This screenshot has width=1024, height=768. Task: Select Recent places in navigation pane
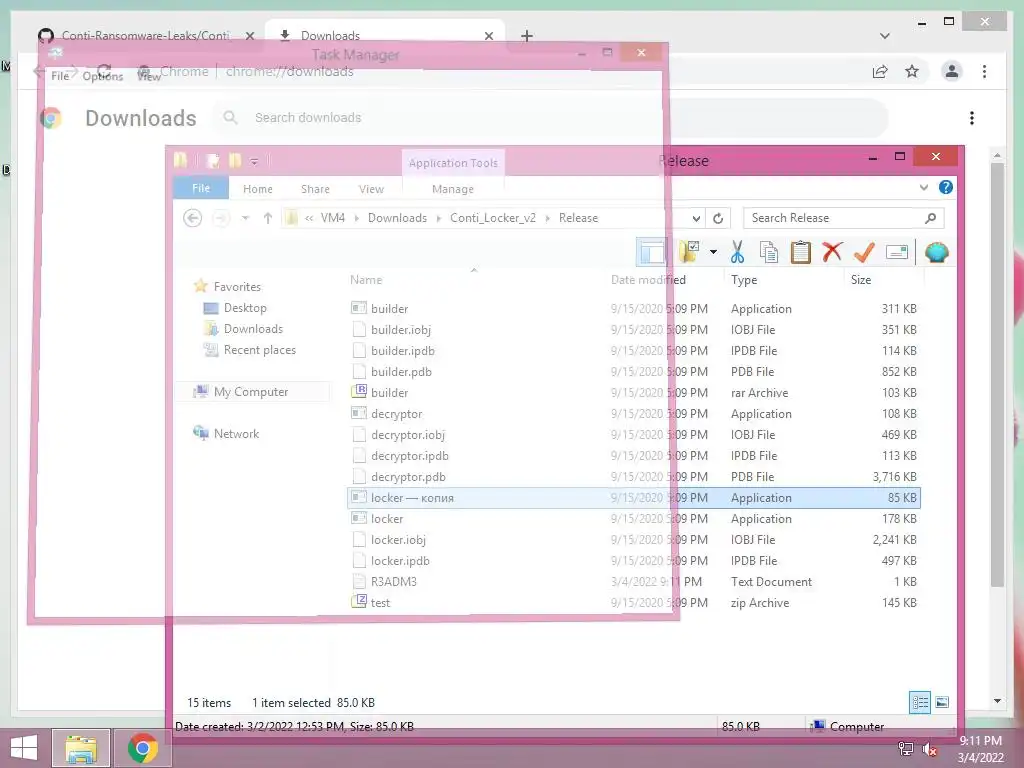click(x=259, y=350)
